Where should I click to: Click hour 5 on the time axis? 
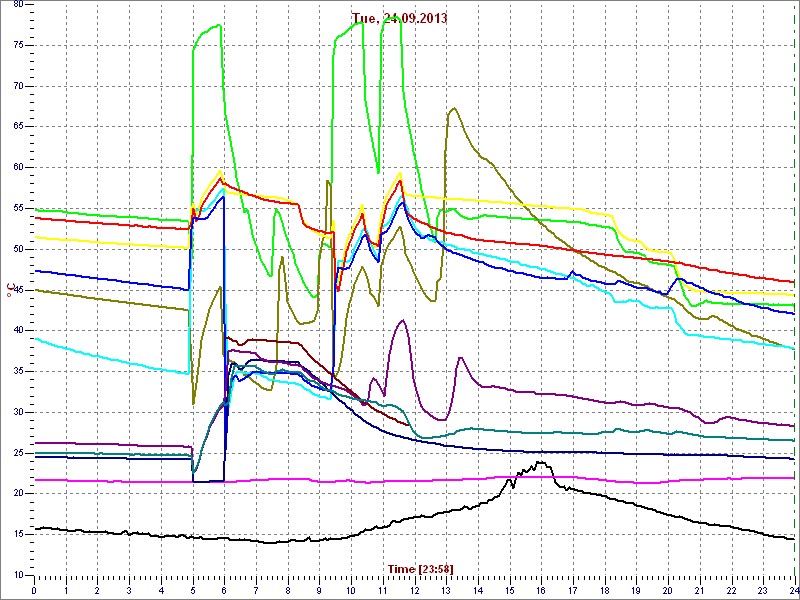(192, 590)
